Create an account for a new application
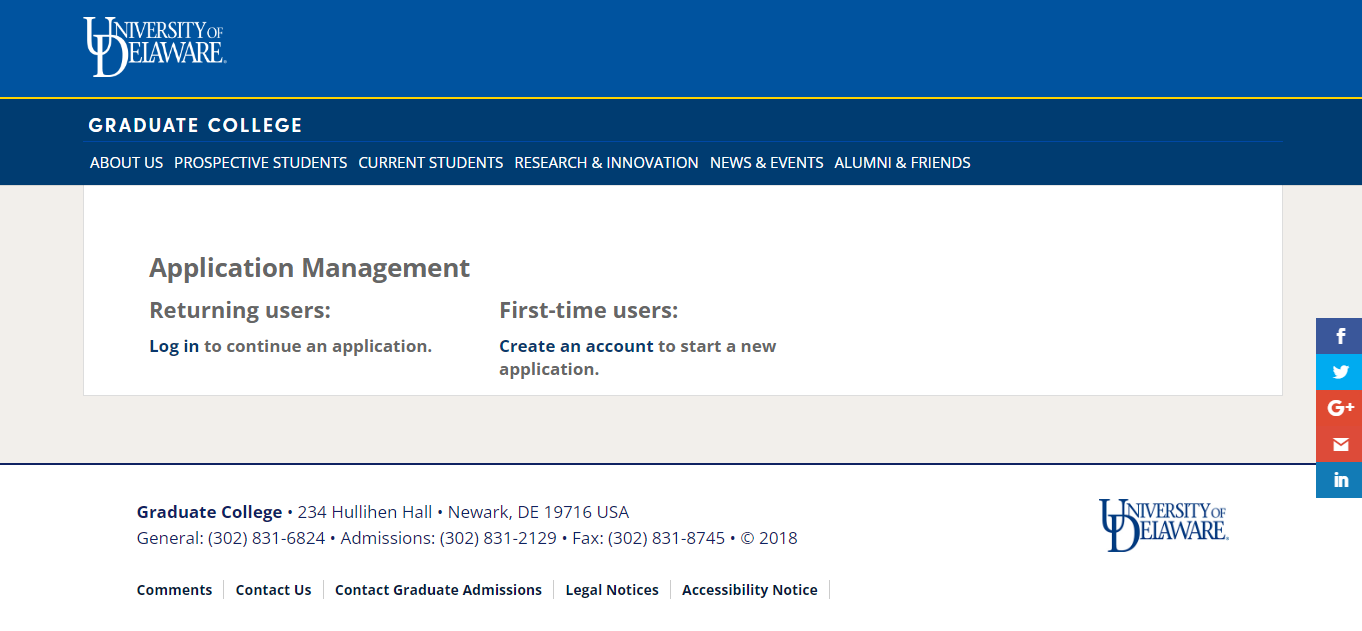Screen dimensions: 1362x631 point(576,345)
